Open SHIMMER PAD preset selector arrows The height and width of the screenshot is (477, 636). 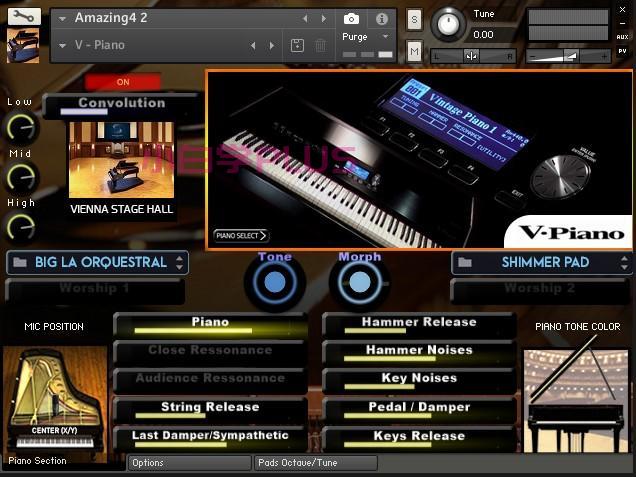point(624,263)
